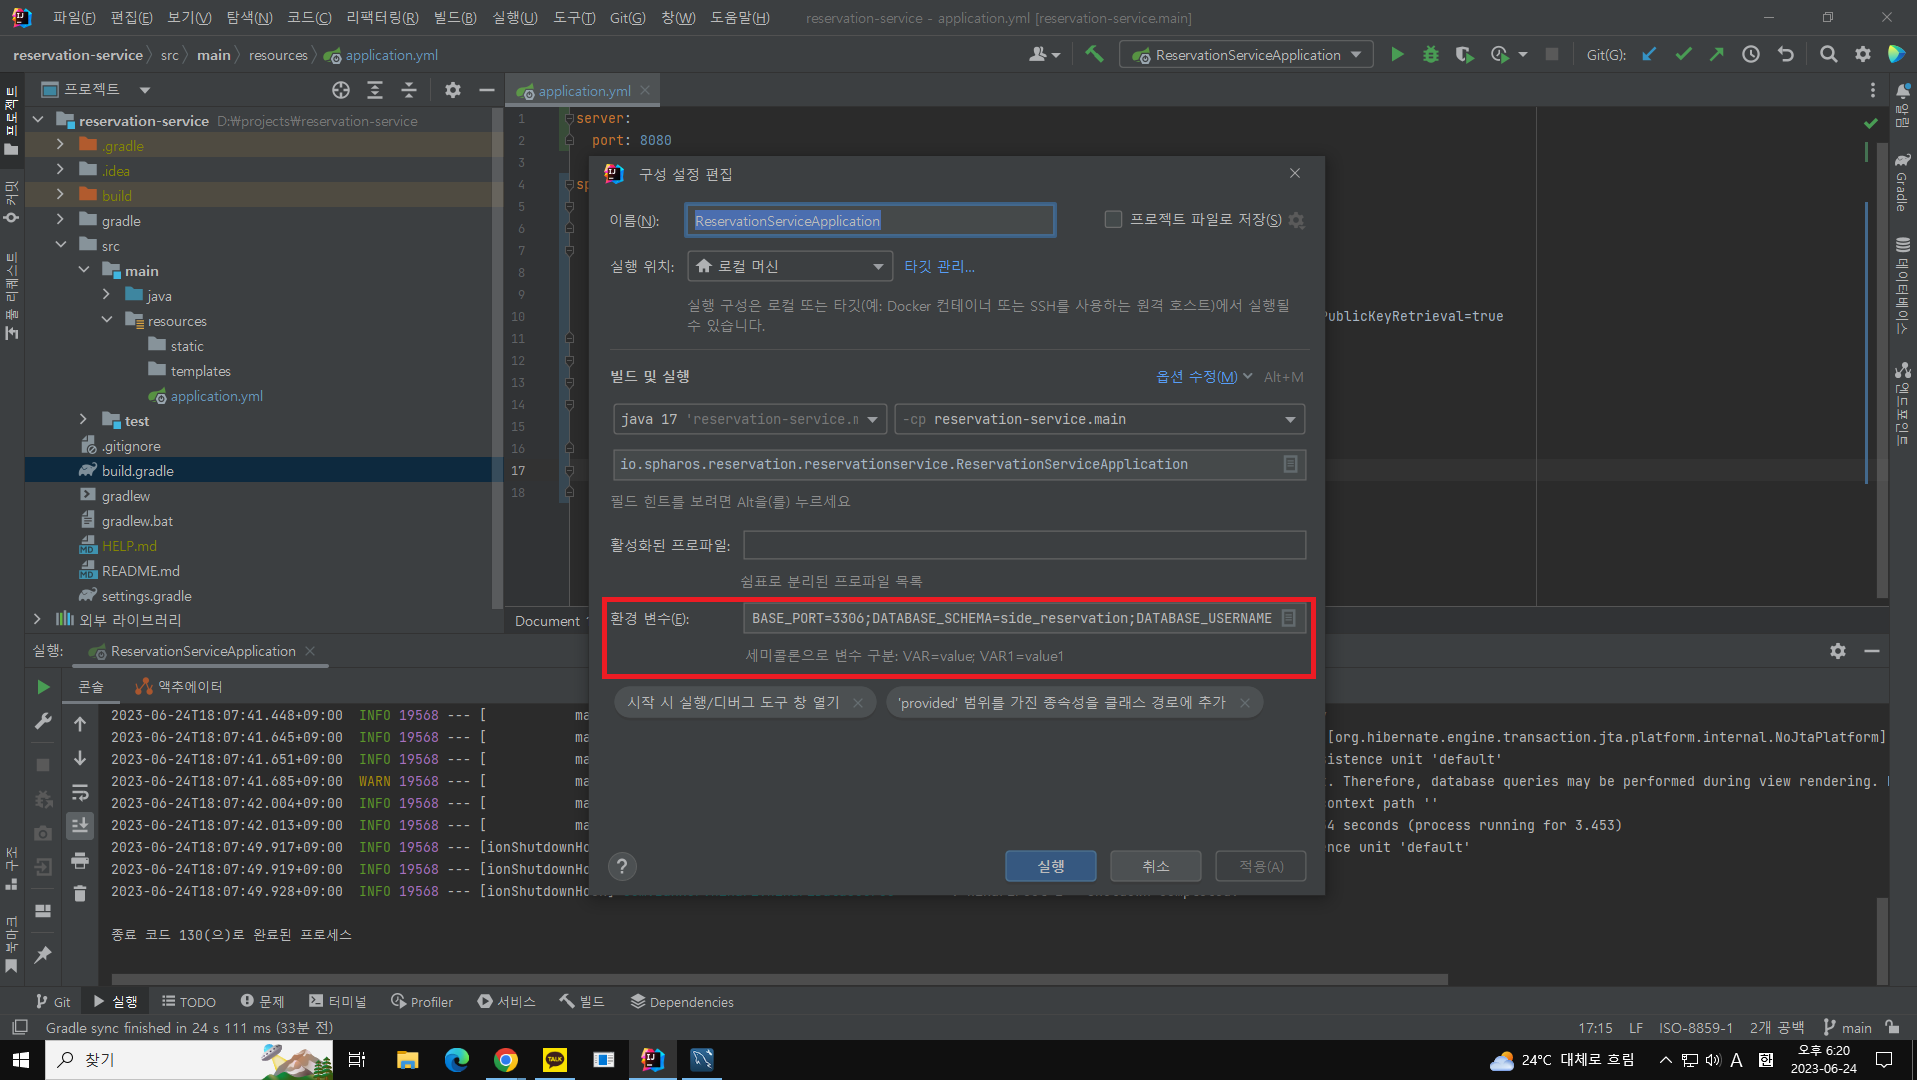Click Git update project arrow icon
1917x1080 pixels.
pyautogui.click(x=1649, y=55)
